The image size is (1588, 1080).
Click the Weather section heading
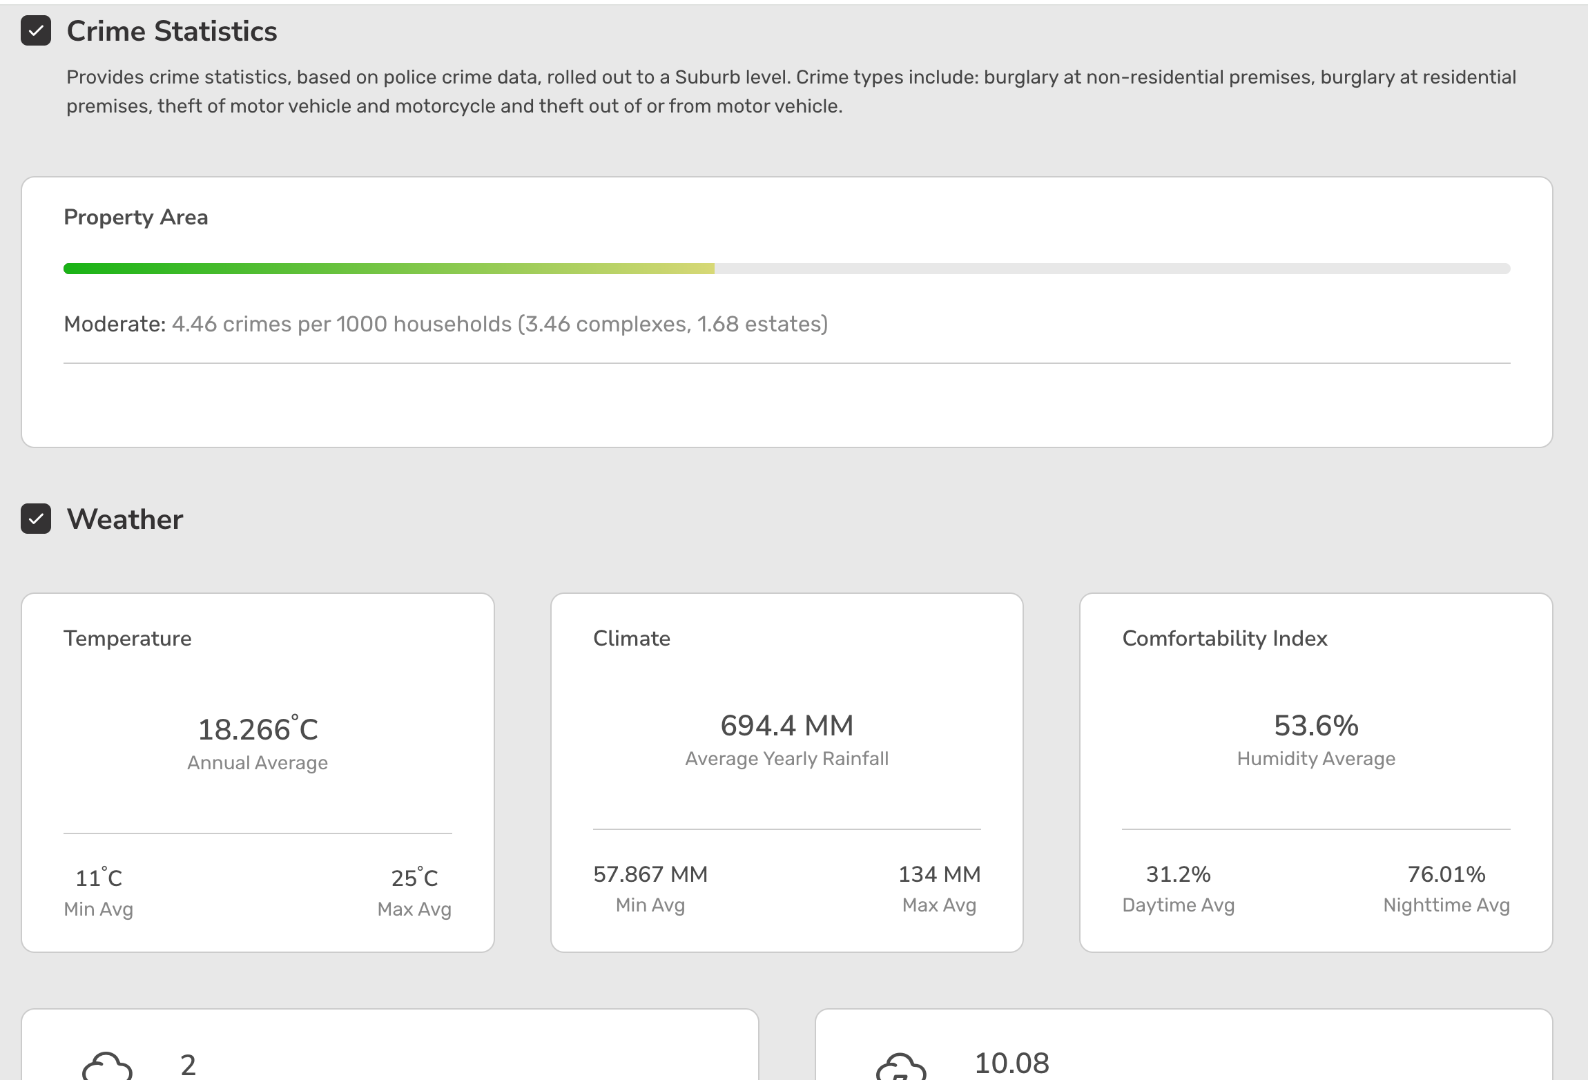[125, 519]
